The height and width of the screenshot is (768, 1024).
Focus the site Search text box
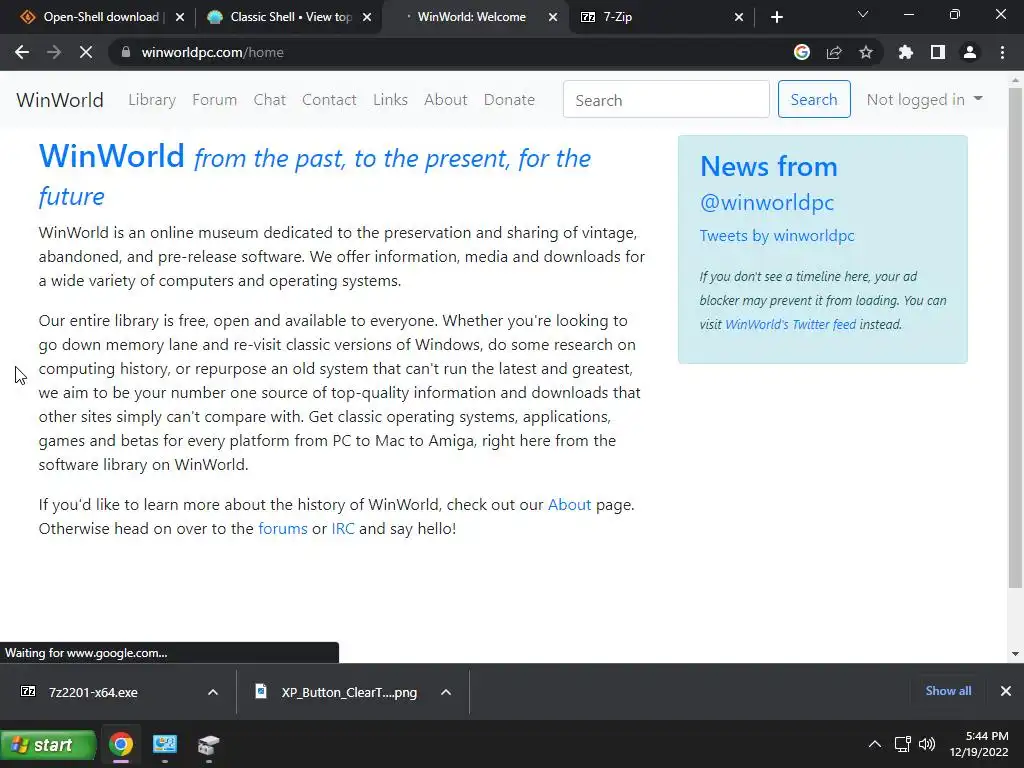666,99
